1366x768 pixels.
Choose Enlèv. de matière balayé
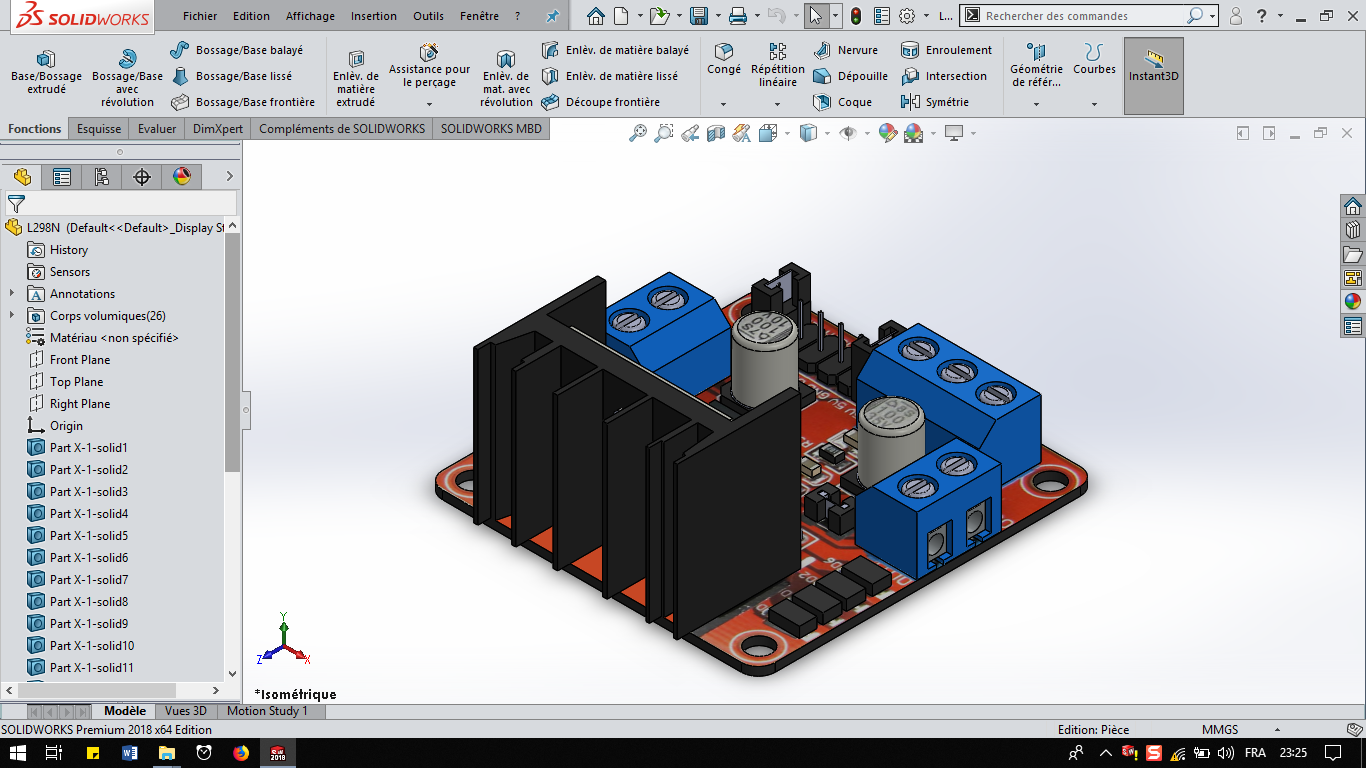tap(615, 50)
